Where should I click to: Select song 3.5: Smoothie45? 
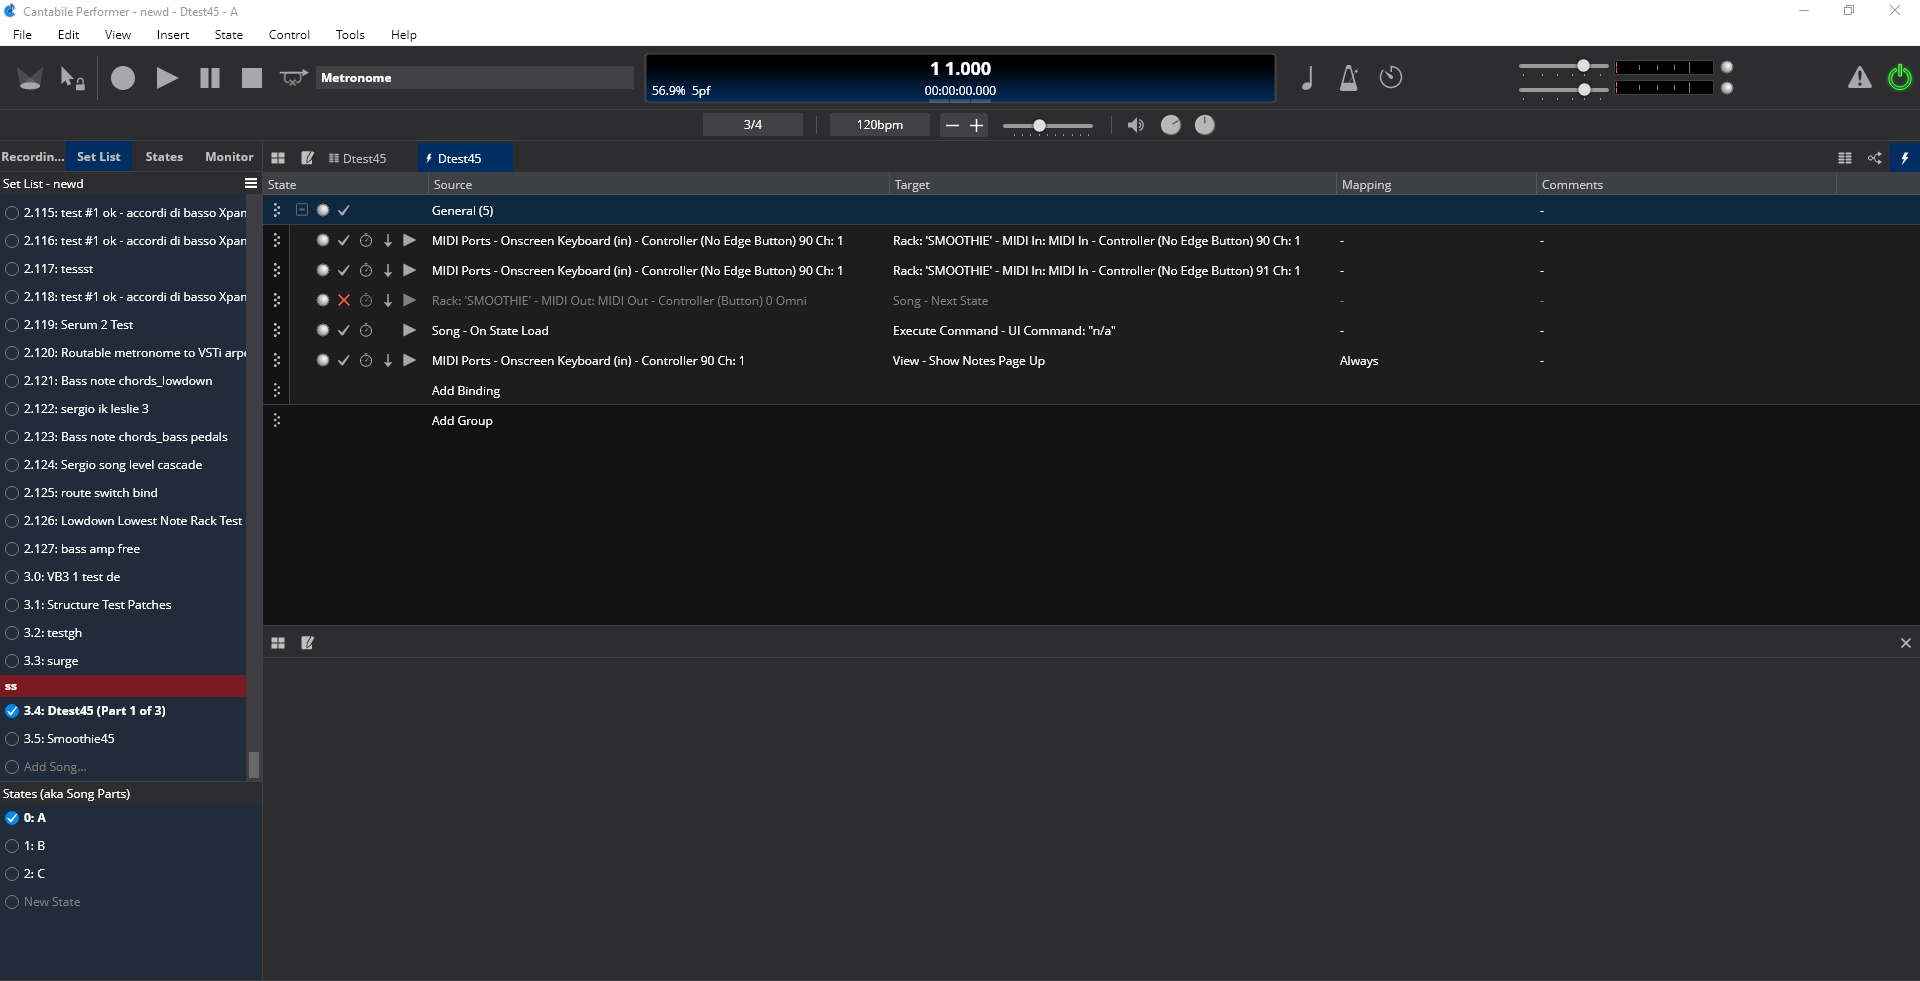click(69, 739)
